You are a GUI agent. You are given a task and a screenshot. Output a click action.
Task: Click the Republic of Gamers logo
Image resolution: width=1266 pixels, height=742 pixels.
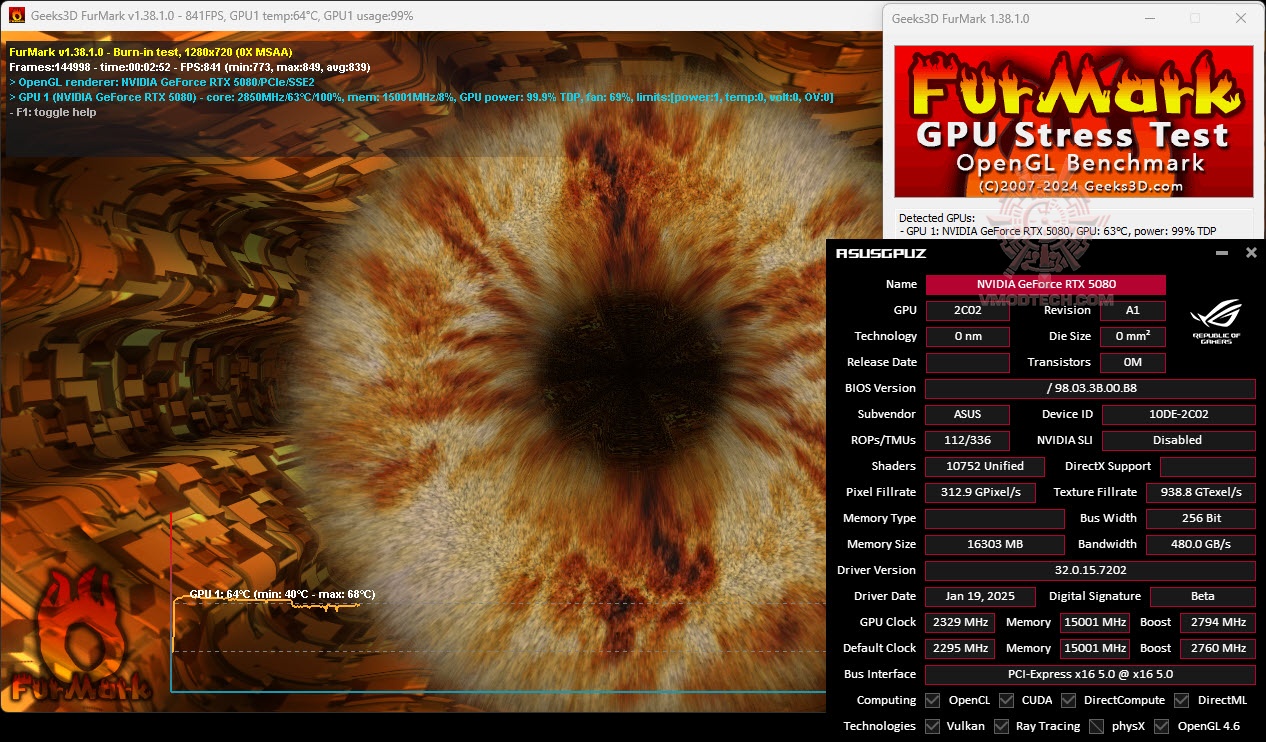pyautogui.click(x=1215, y=323)
